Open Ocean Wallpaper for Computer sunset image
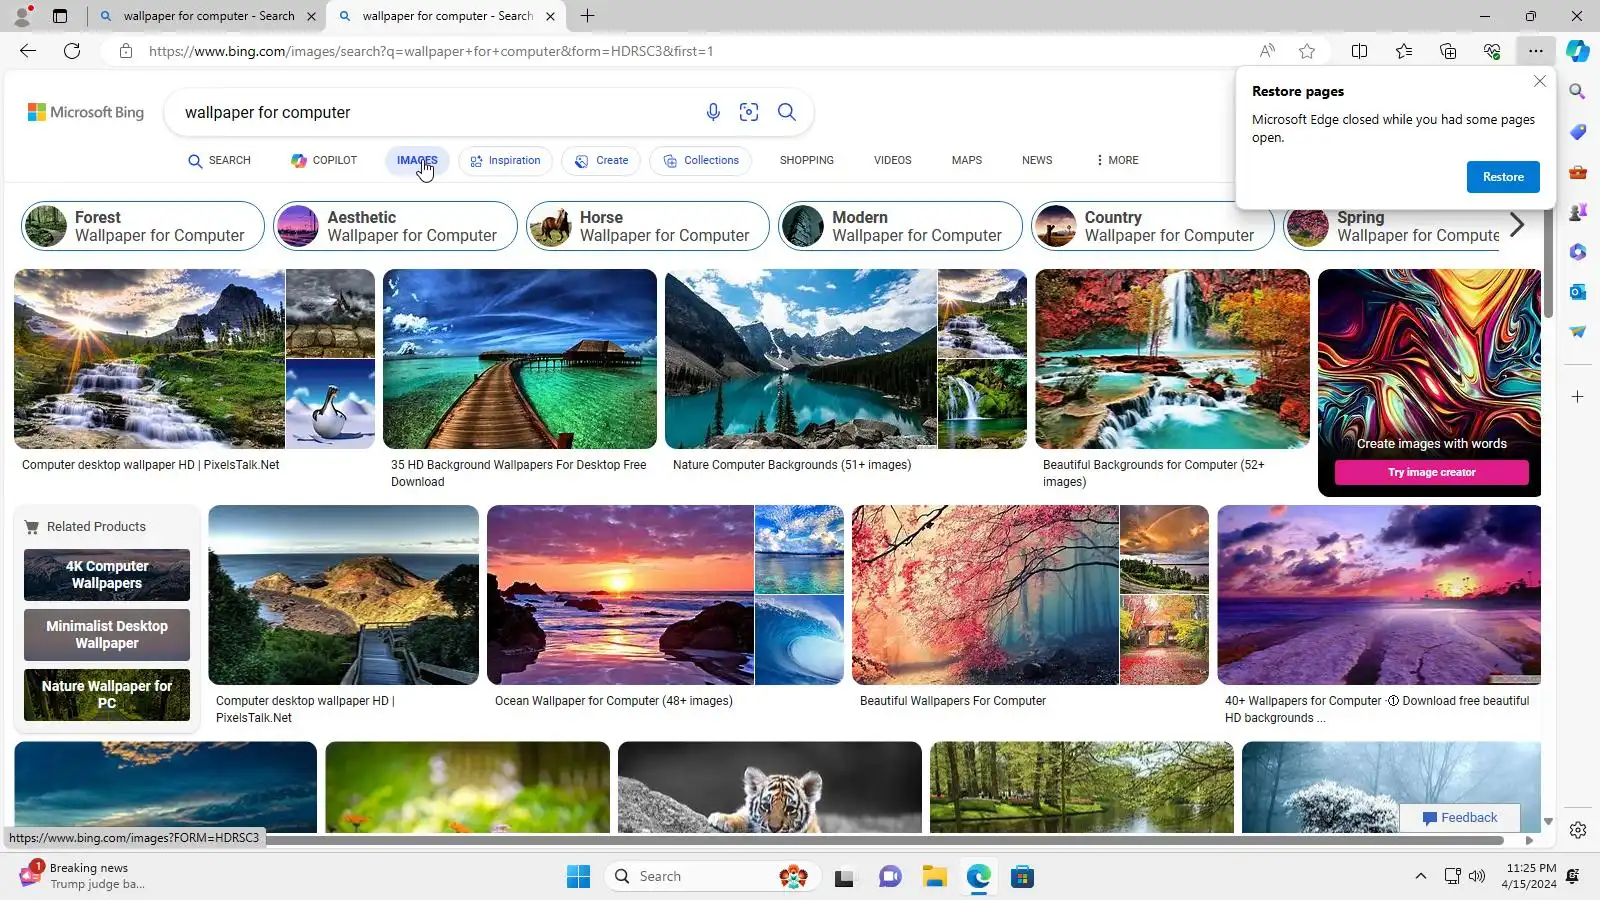This screenshot has width=1600, height=900. click(x=620, y=595)
